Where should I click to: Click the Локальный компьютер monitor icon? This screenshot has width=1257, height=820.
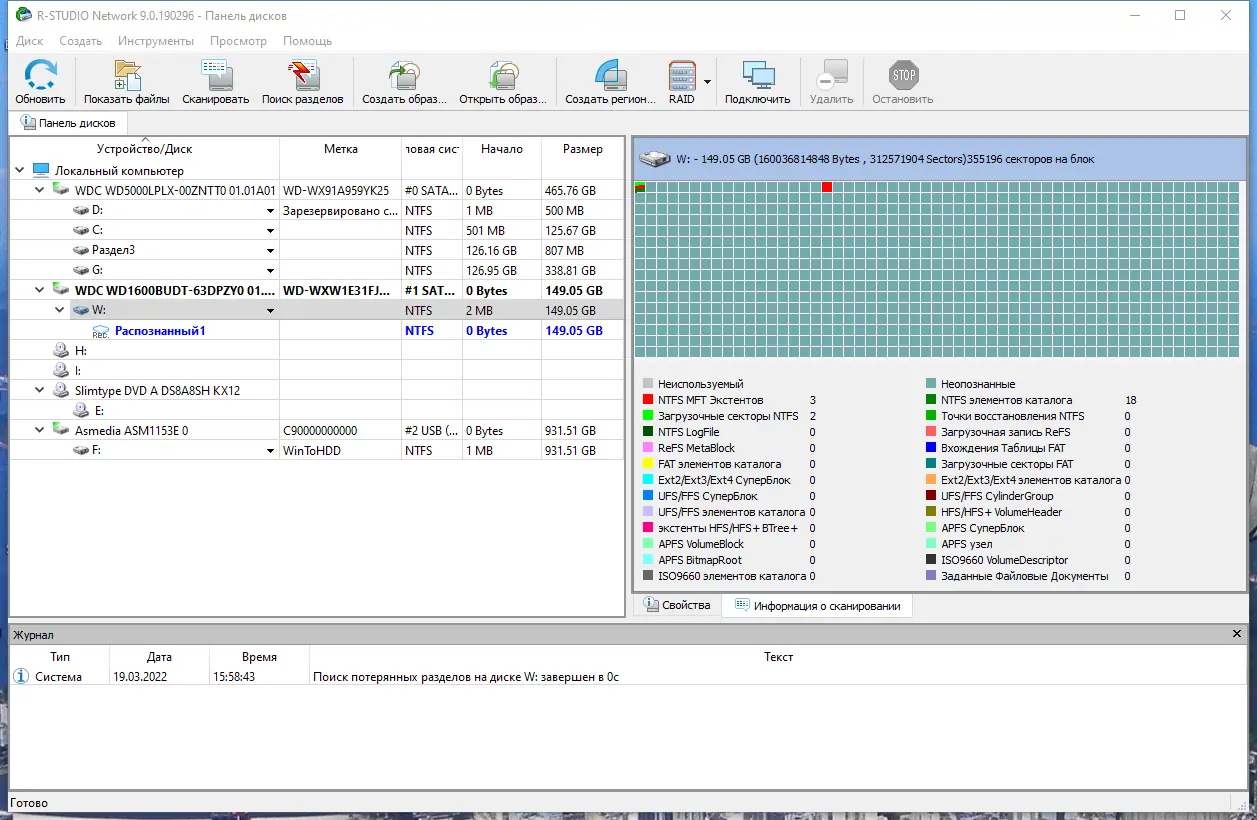(x=41, y=170)
